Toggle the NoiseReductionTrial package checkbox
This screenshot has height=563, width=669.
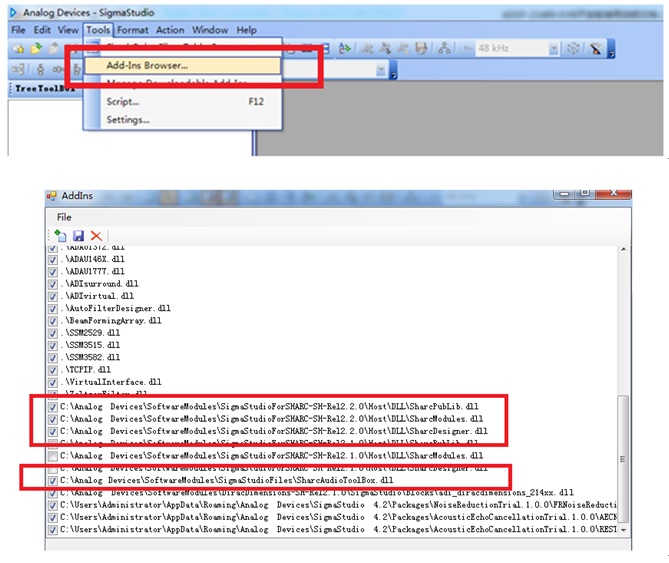[53, 505]
